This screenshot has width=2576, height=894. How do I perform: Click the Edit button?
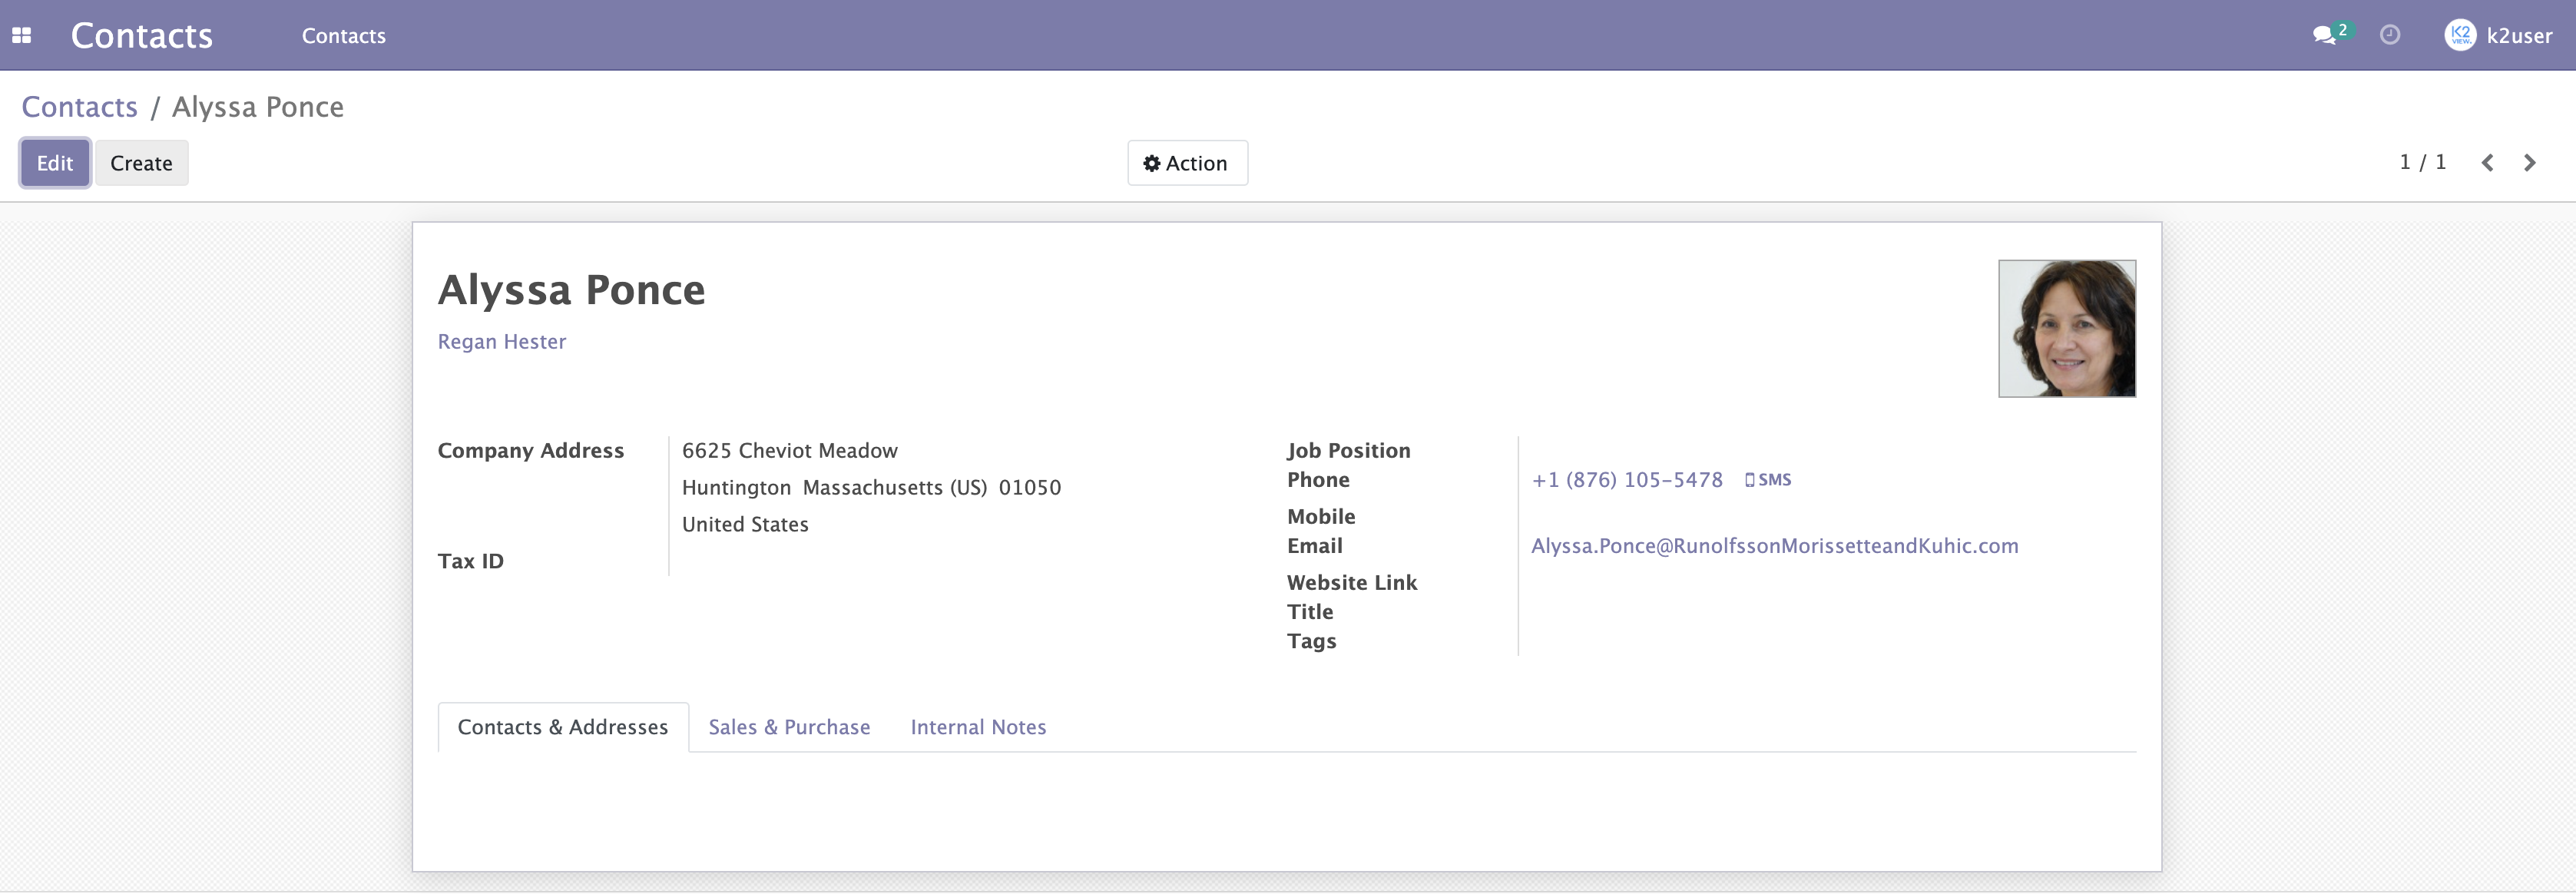55,163
